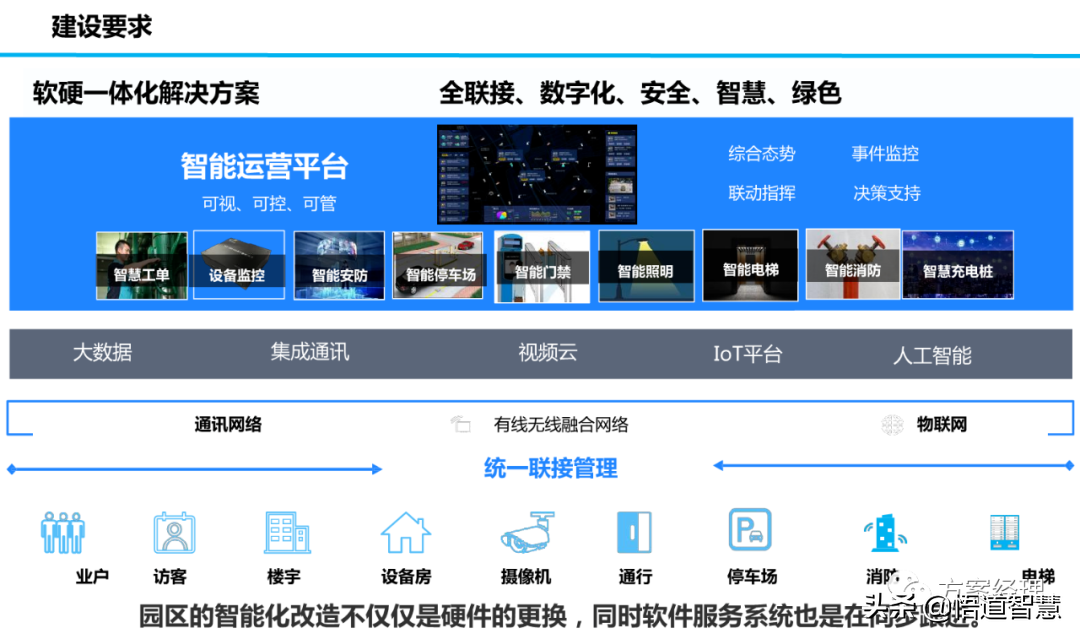Image resolution: width=1080 pixels, height=639 pixels.
Task: Click the 物联网 label
Action: [942, 425]
